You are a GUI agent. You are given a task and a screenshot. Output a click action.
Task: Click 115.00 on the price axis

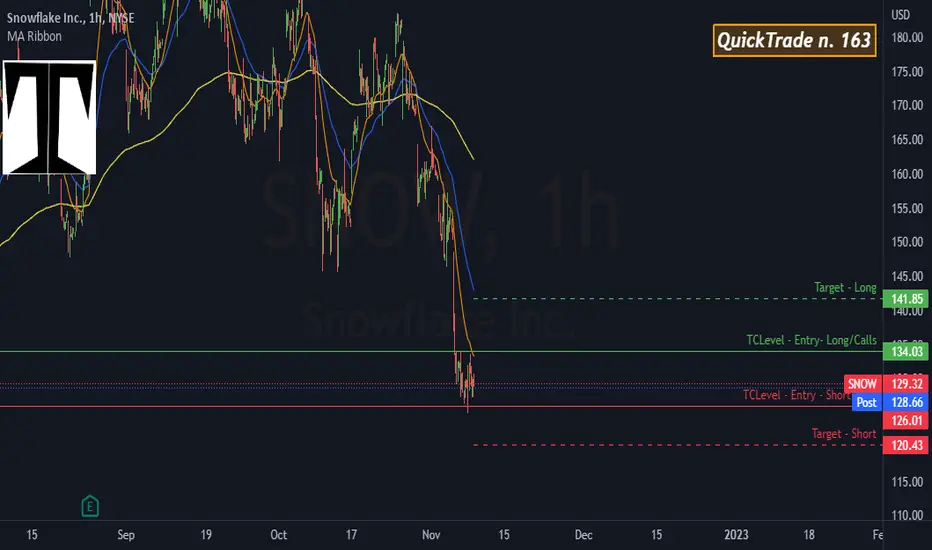[x=907, y=482]
